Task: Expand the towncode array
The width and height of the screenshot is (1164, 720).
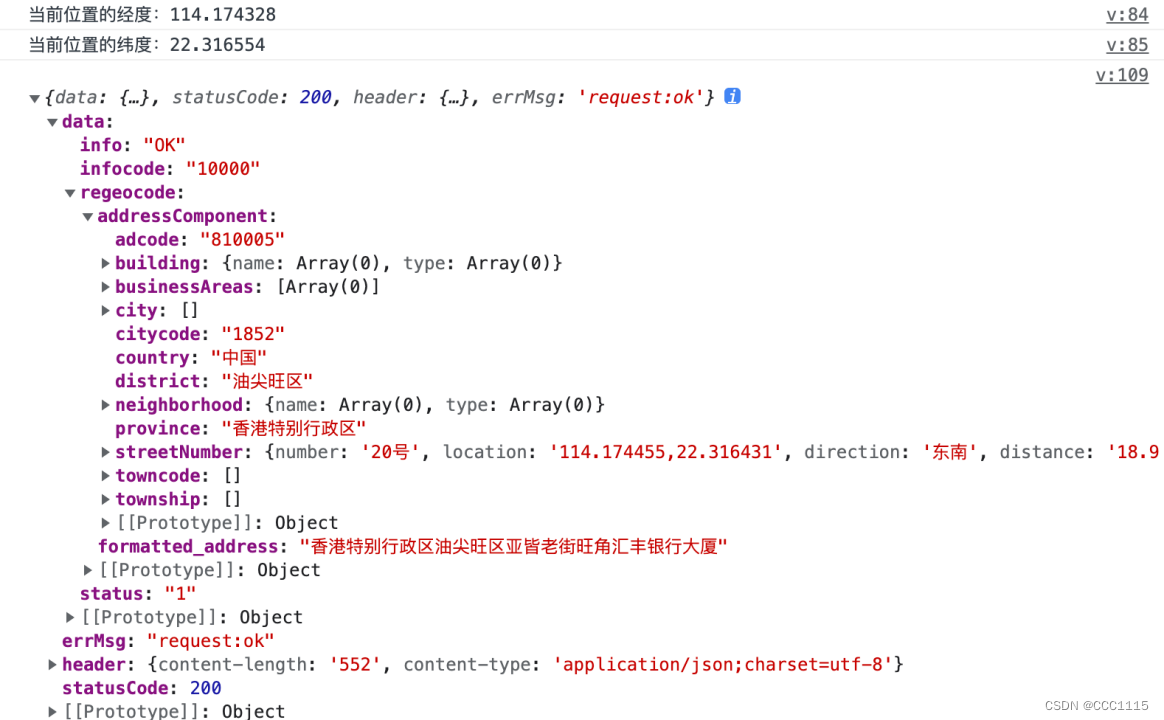Action: click(105, 476)
